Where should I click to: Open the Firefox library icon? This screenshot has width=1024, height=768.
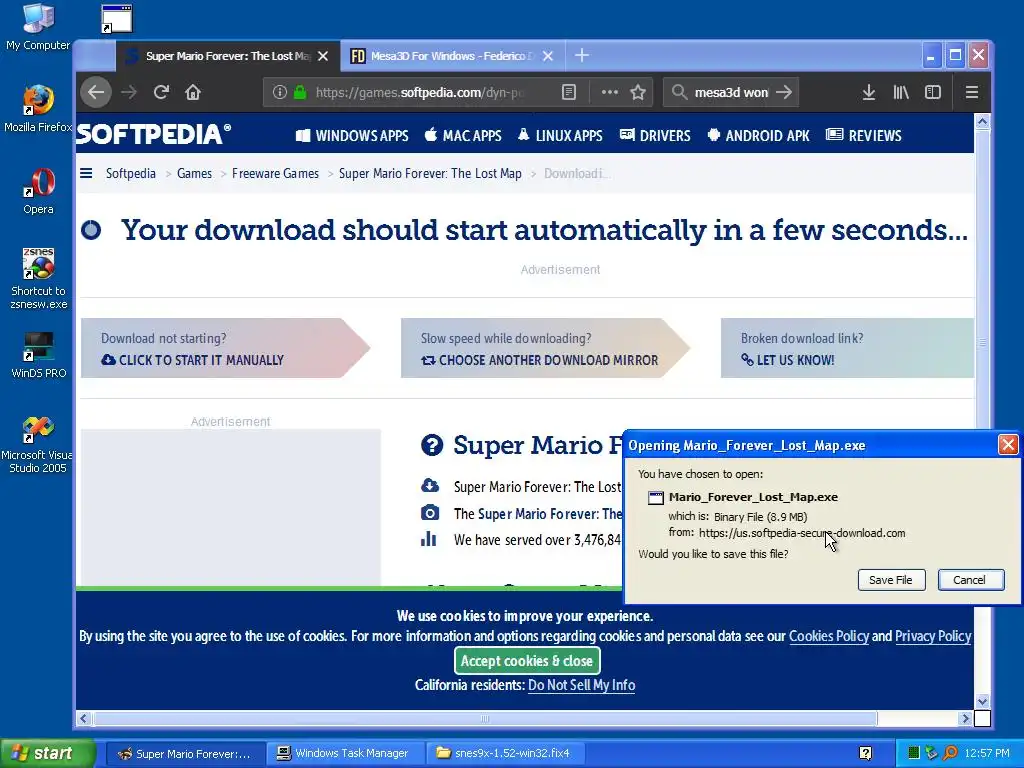901,92
